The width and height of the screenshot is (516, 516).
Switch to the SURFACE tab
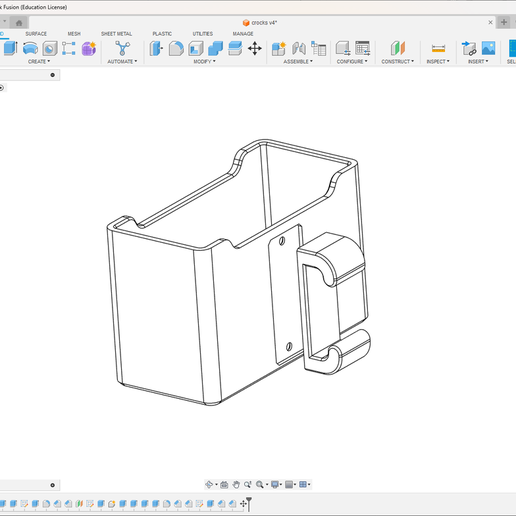point(36,34)
